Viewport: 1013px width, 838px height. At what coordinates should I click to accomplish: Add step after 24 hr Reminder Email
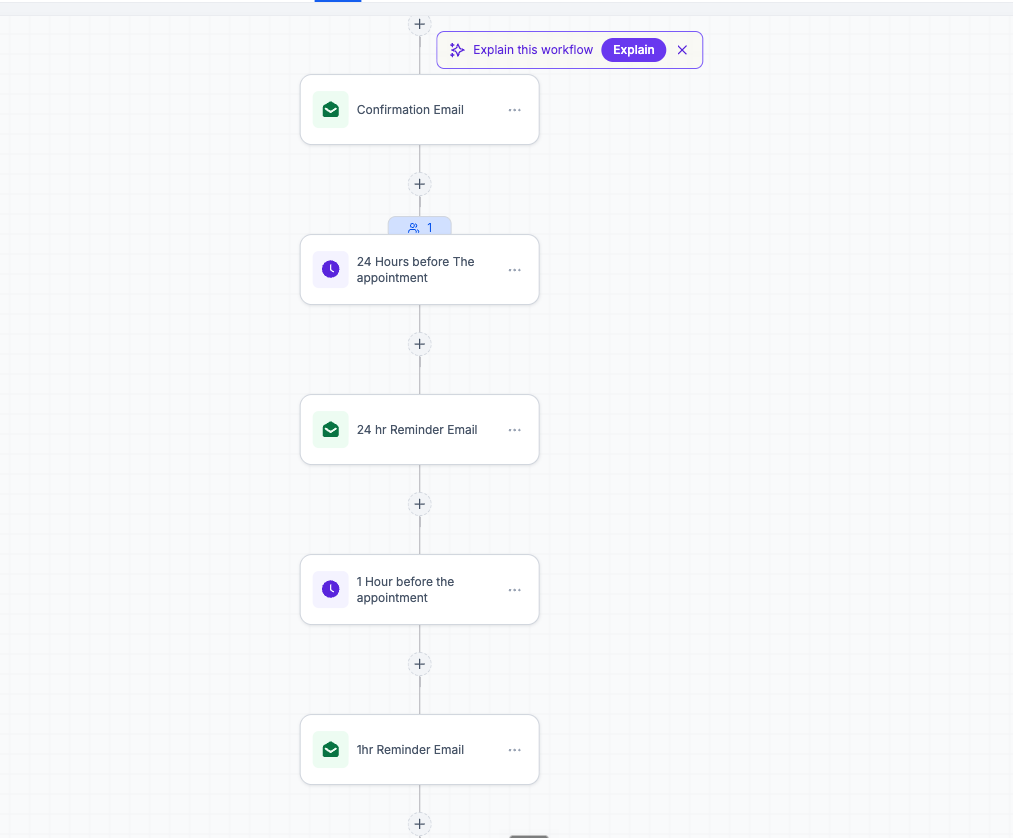point(419,504)
